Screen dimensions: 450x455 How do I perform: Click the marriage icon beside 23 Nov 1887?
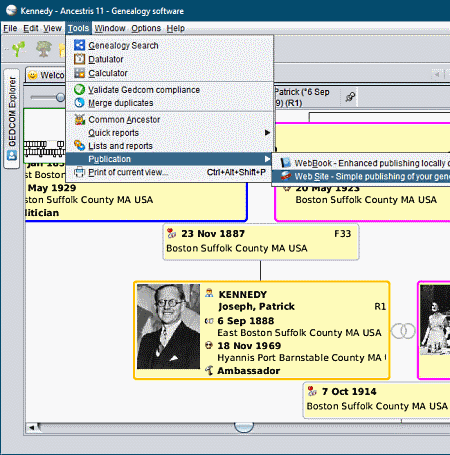171,233
